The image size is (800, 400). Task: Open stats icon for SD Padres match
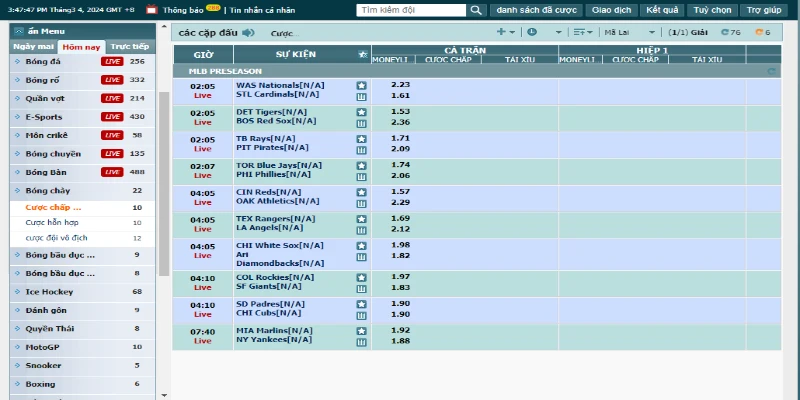point(361,315)
